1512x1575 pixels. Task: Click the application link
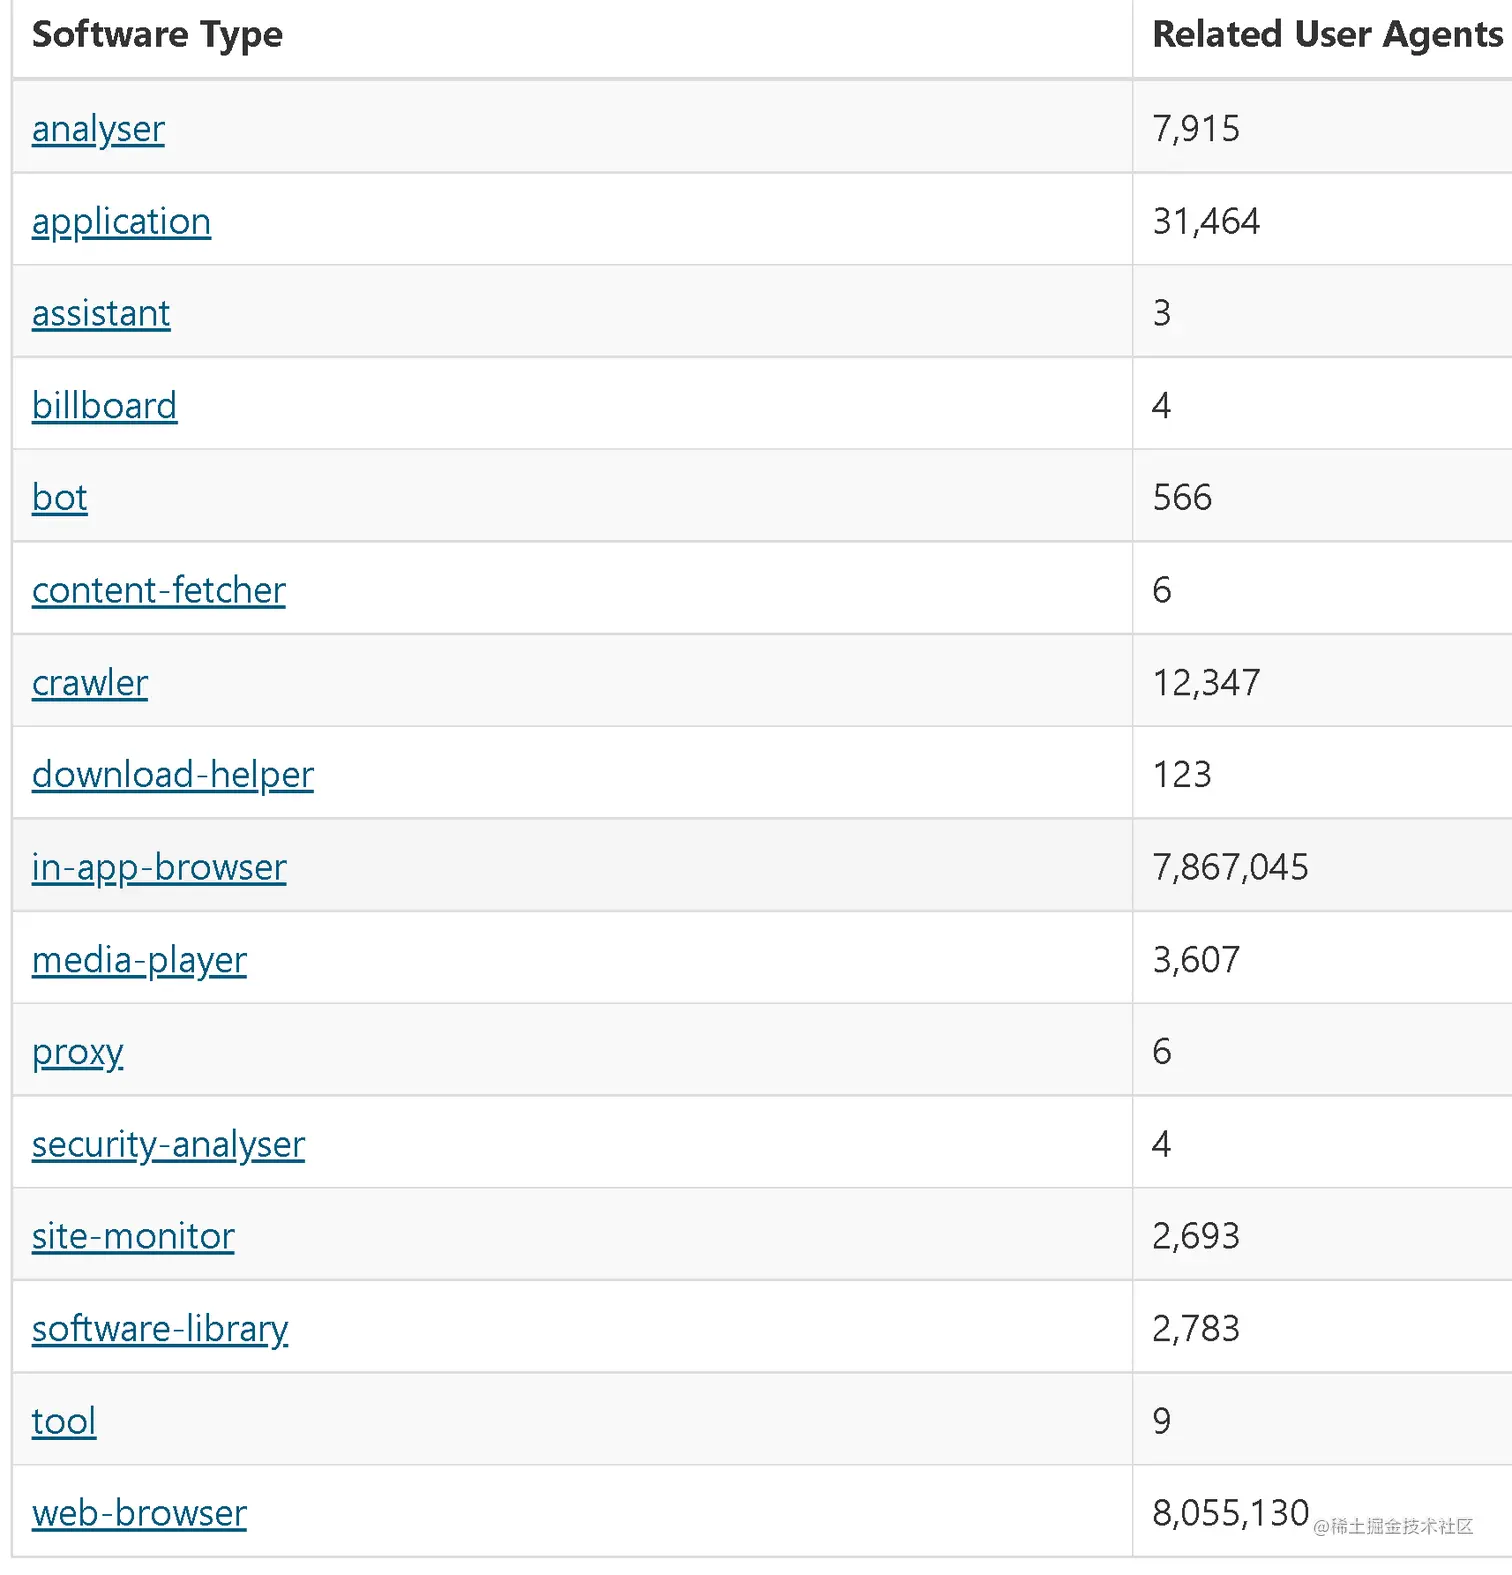tap(121, 221)
